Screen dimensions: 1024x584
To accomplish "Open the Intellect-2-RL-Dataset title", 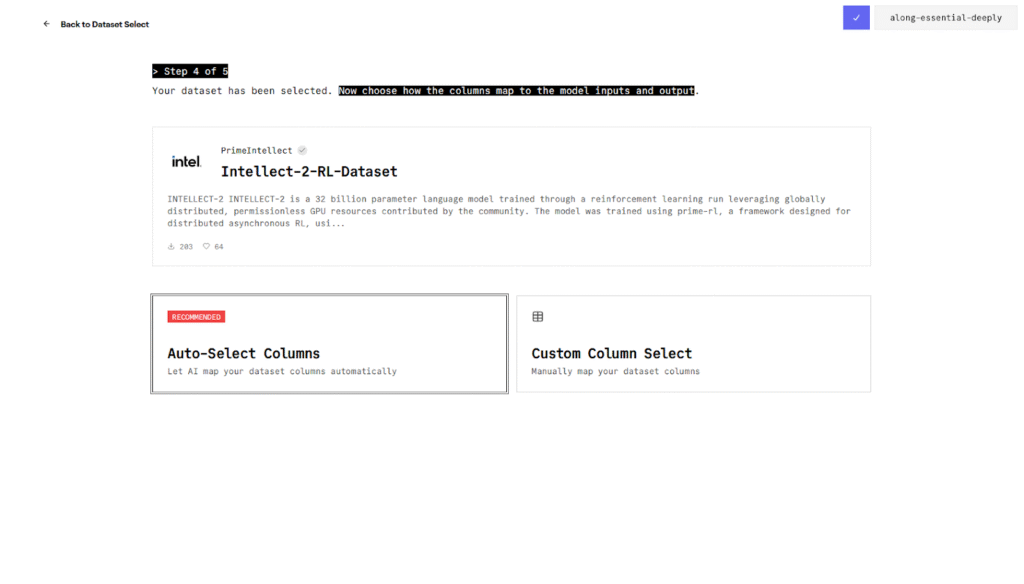I will click(x=309, y=171).
